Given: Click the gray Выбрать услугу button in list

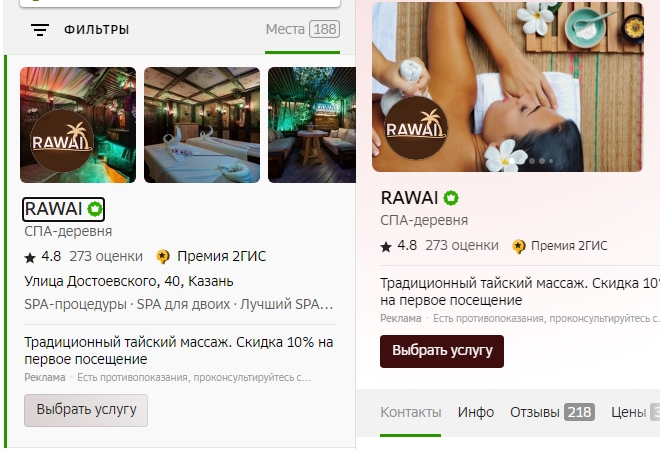Looking at the screenshot, I should coord(86,410).
